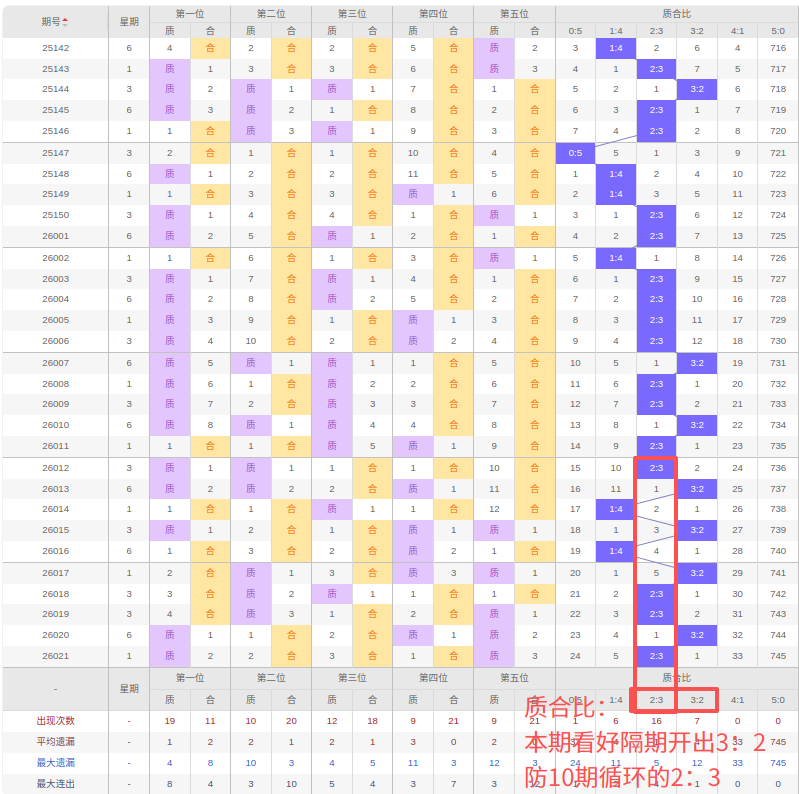Select the top 第五位 header tab
799x794 pixels.
(514, 14)
